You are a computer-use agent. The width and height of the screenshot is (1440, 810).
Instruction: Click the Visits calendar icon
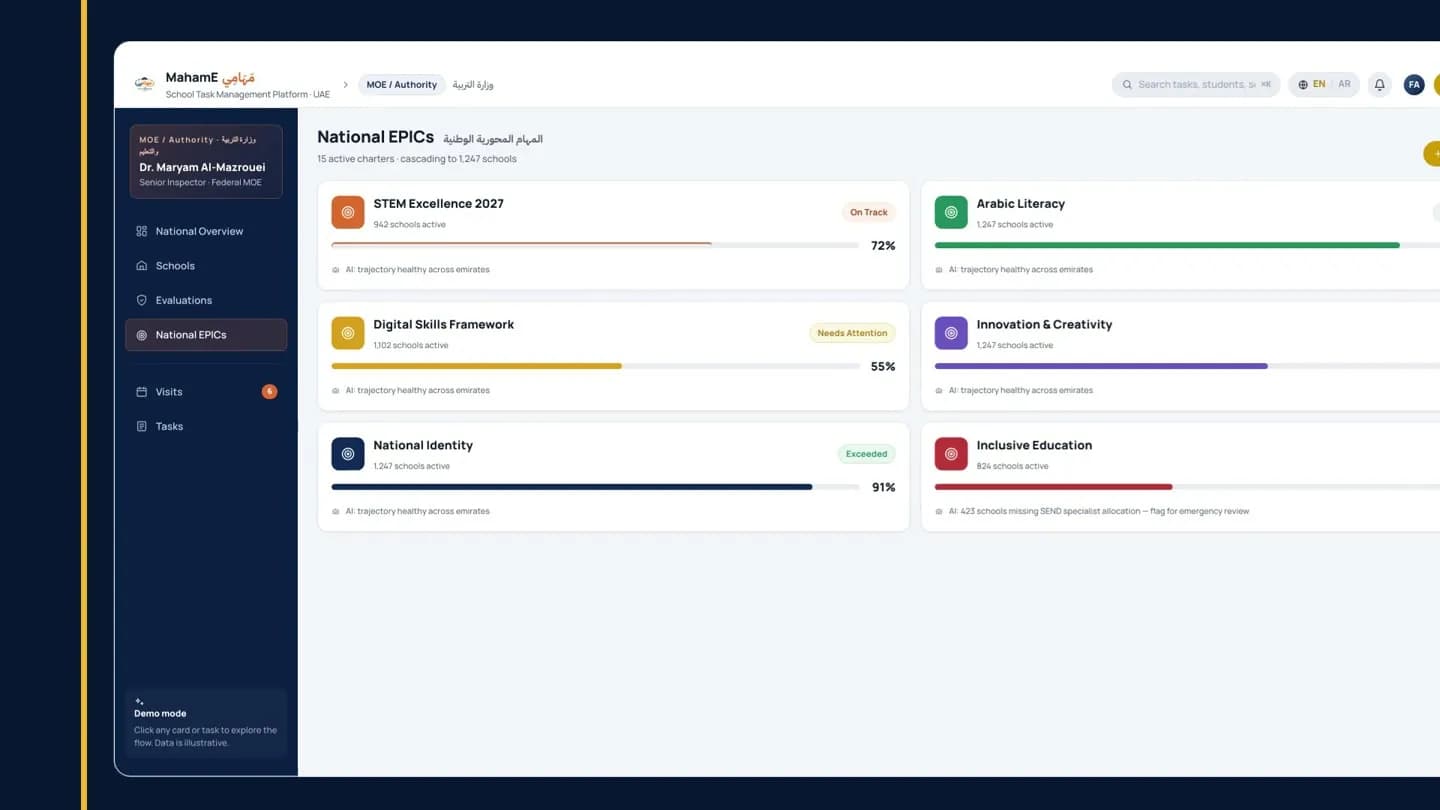pyautogui.click(x=141, y=392)
